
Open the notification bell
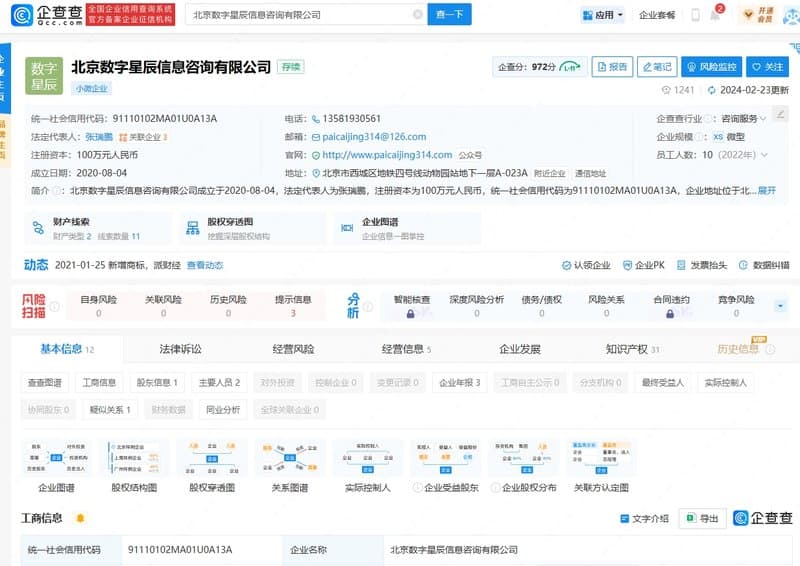[x=715, y=15]
